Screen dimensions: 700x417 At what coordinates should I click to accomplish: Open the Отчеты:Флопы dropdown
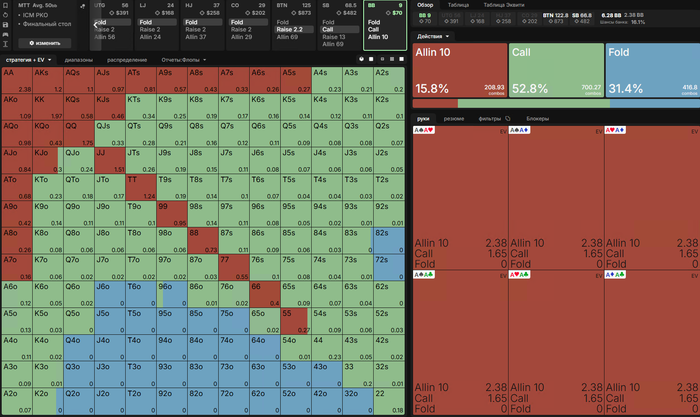point(183,60)
